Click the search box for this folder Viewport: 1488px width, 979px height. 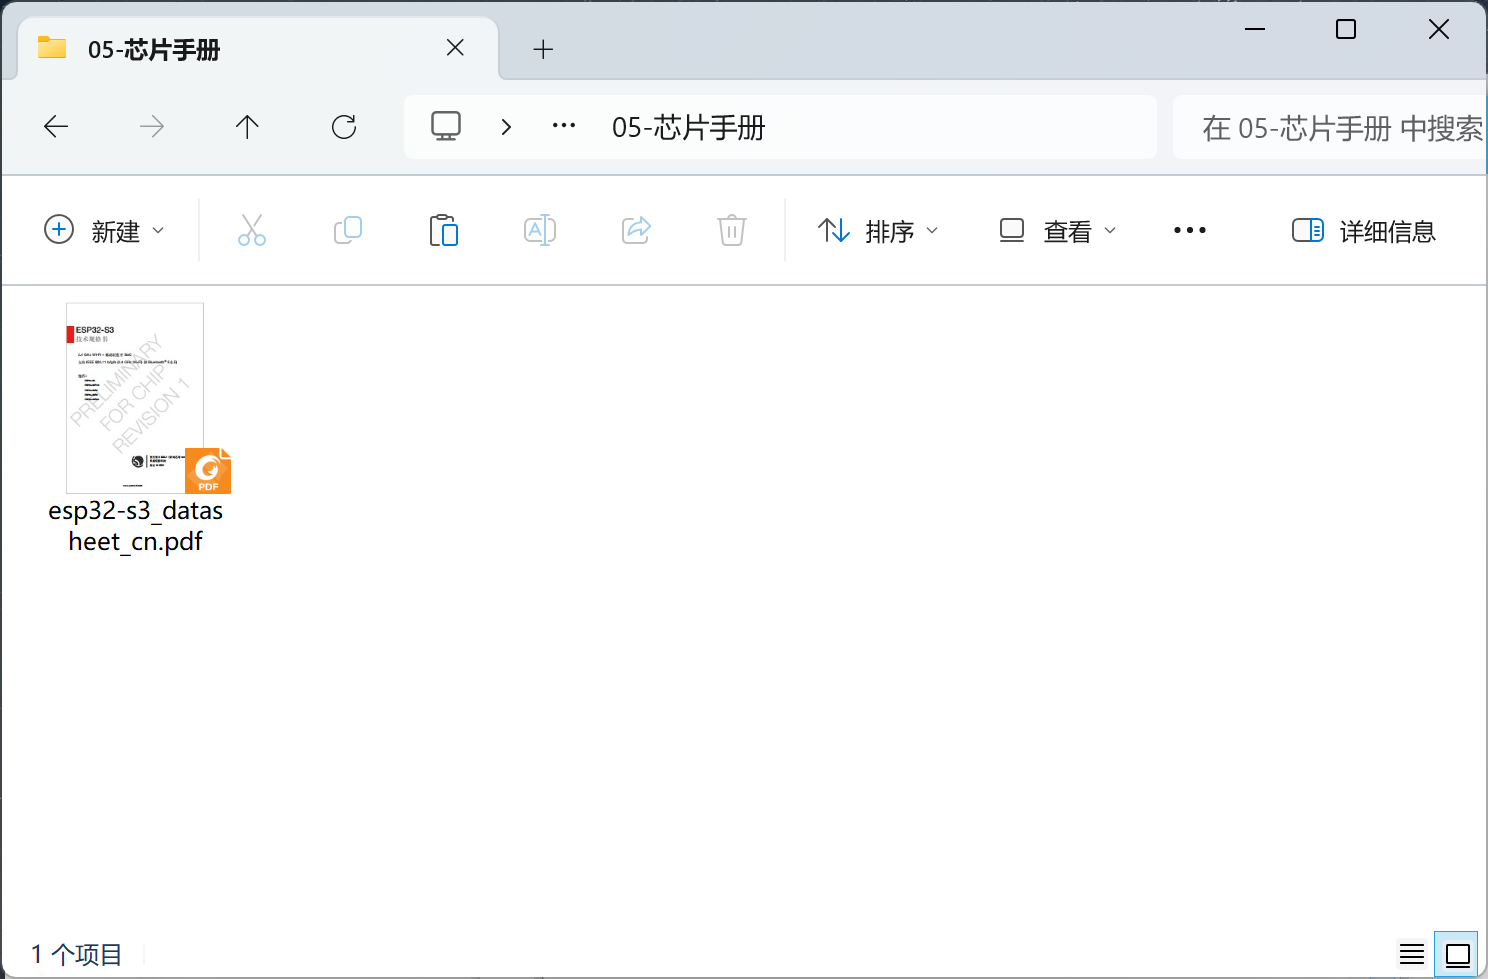tap(1330, 127)
